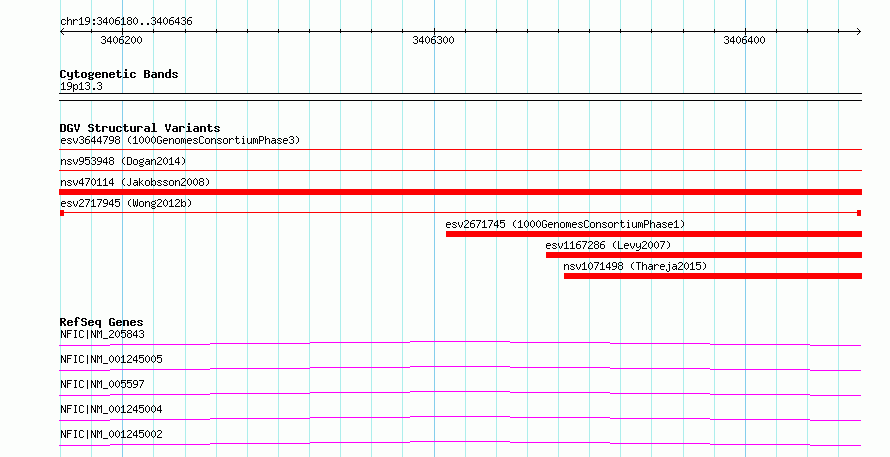890x457 pixels.
Task: Open variant esv2717945 (Wong2012b) label
Action: coord(126,203)
